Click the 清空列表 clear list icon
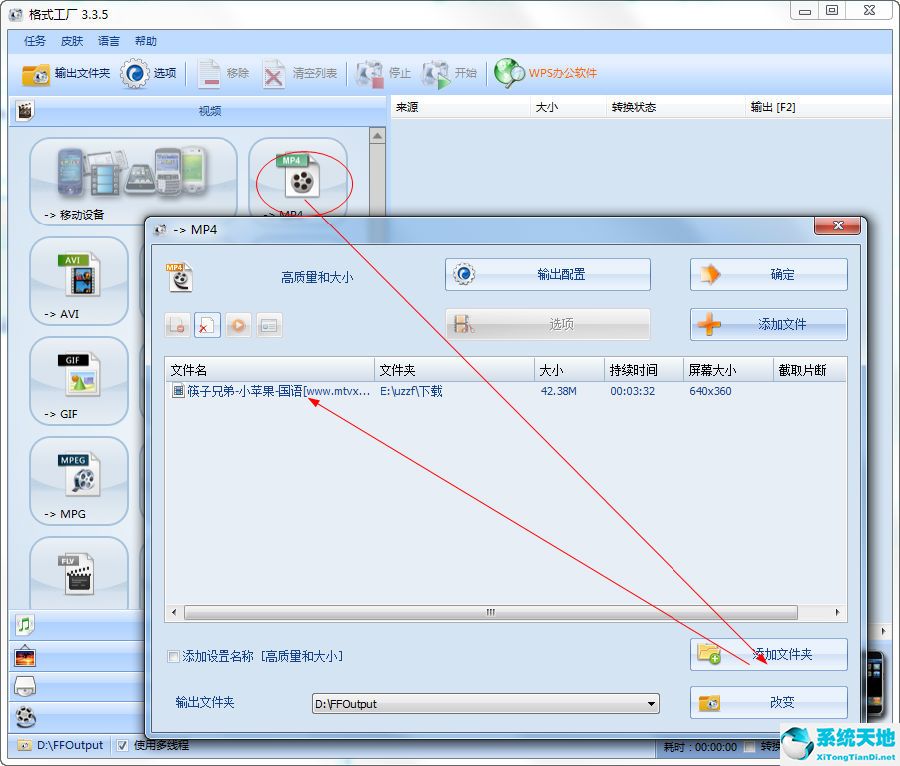 pyautogui.click(x=274, y=73)
